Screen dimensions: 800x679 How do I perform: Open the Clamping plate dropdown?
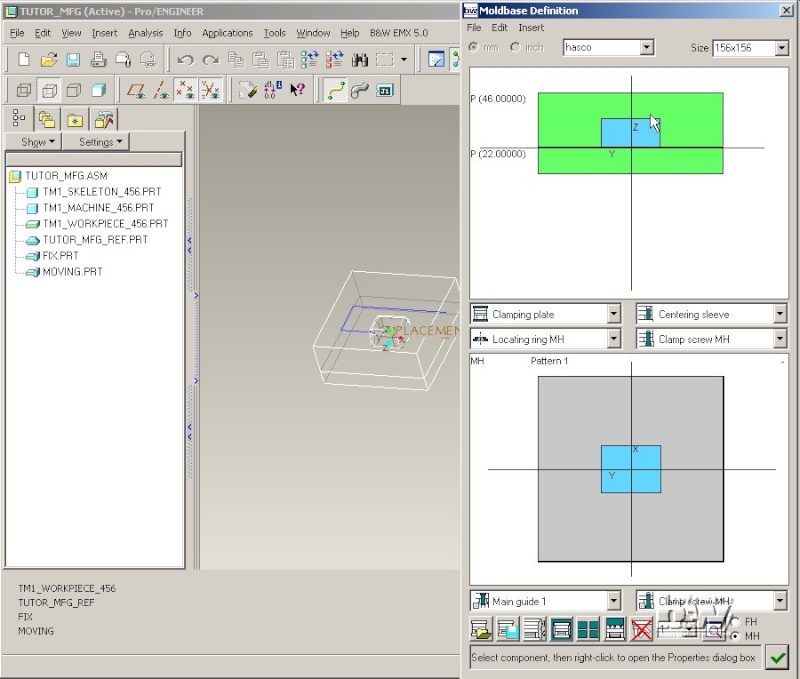614,314
